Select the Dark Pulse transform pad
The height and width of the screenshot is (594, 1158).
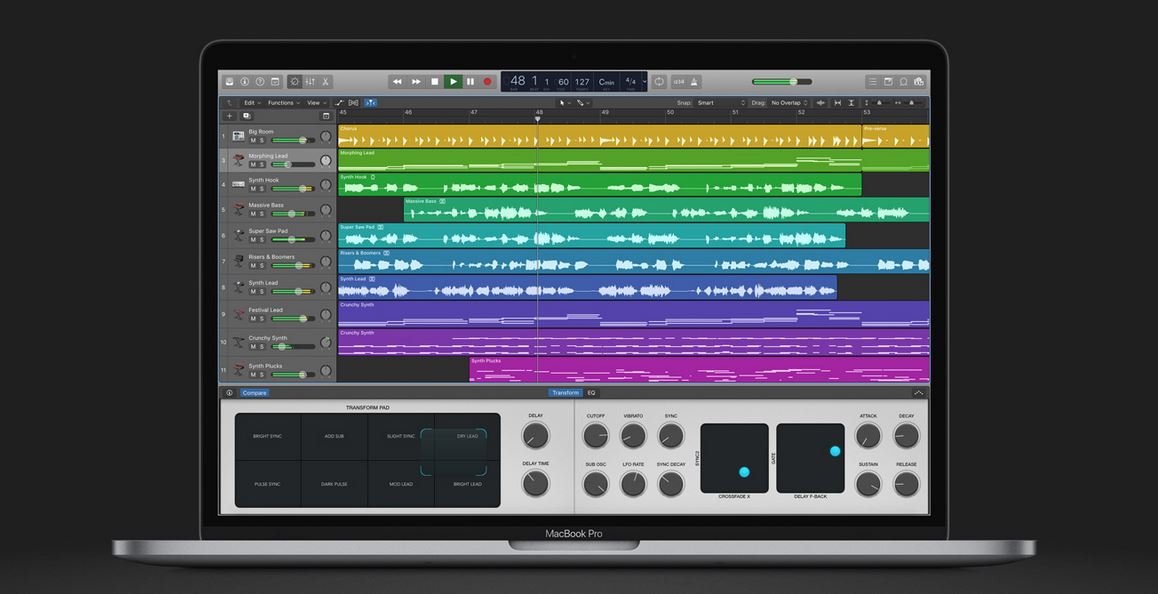(334, 484)
